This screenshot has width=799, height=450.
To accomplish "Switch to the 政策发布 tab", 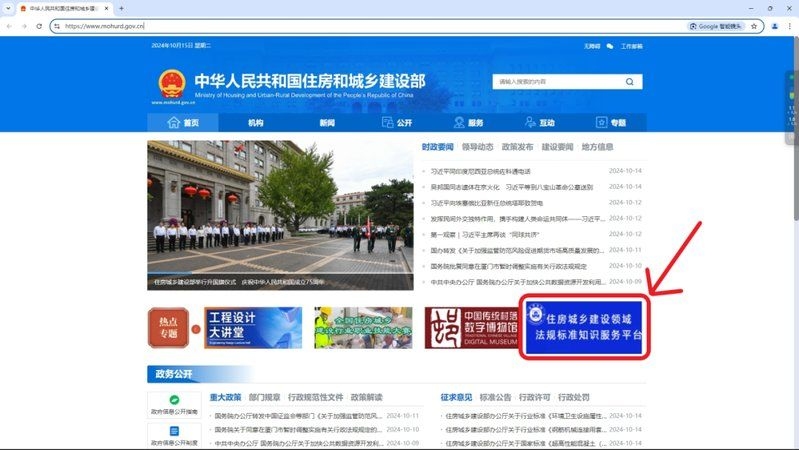I will pyautogui.click(x=517, y=147).
